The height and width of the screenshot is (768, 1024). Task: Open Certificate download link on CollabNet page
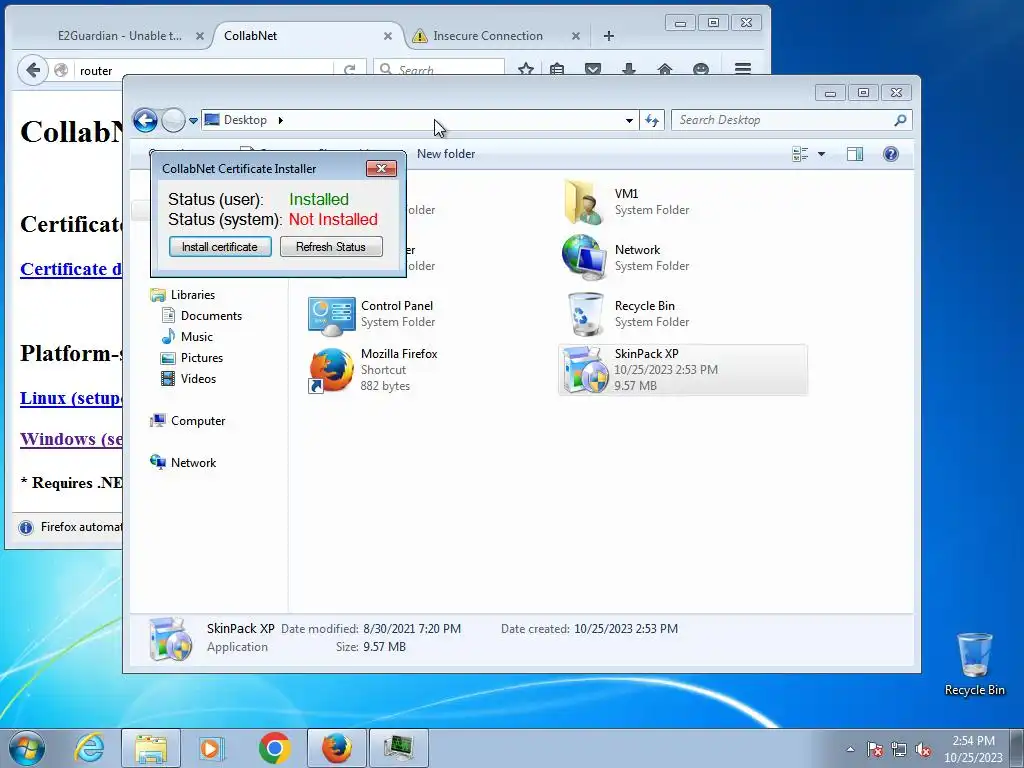71,269
